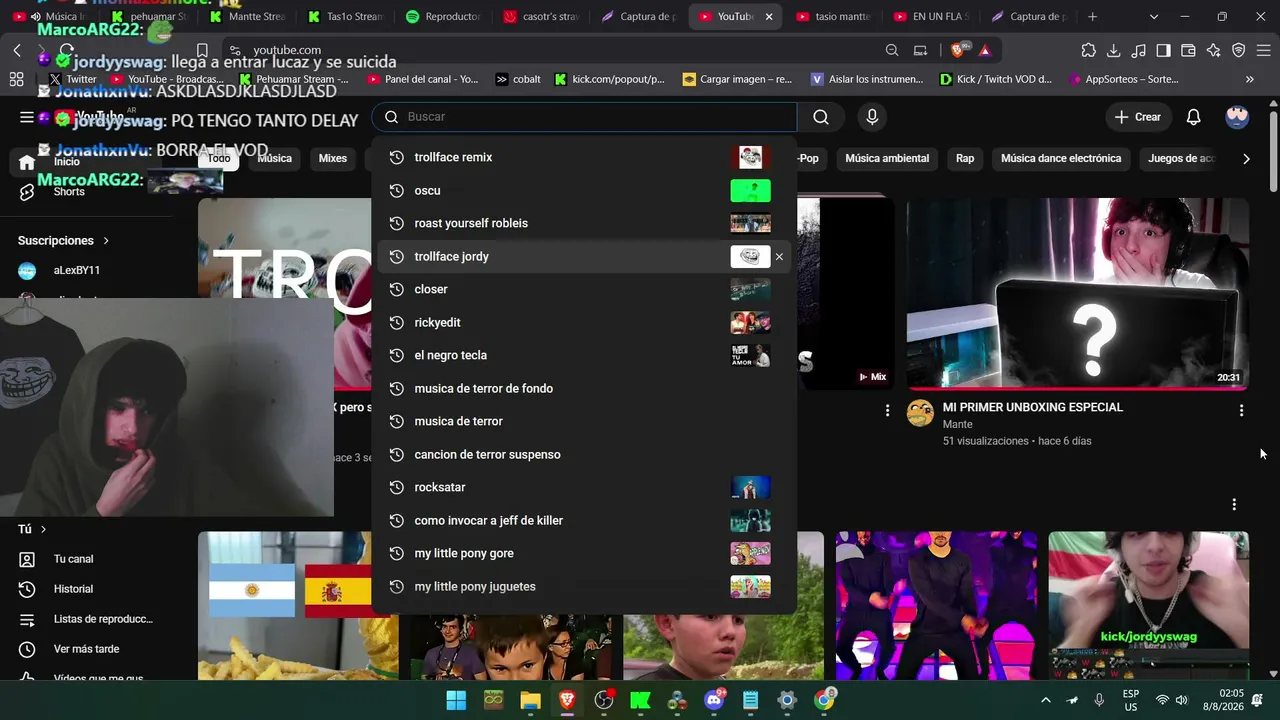Open 'Cargar imagen' bookmark
Viewport: 1280px width, 720px height.
738,79
